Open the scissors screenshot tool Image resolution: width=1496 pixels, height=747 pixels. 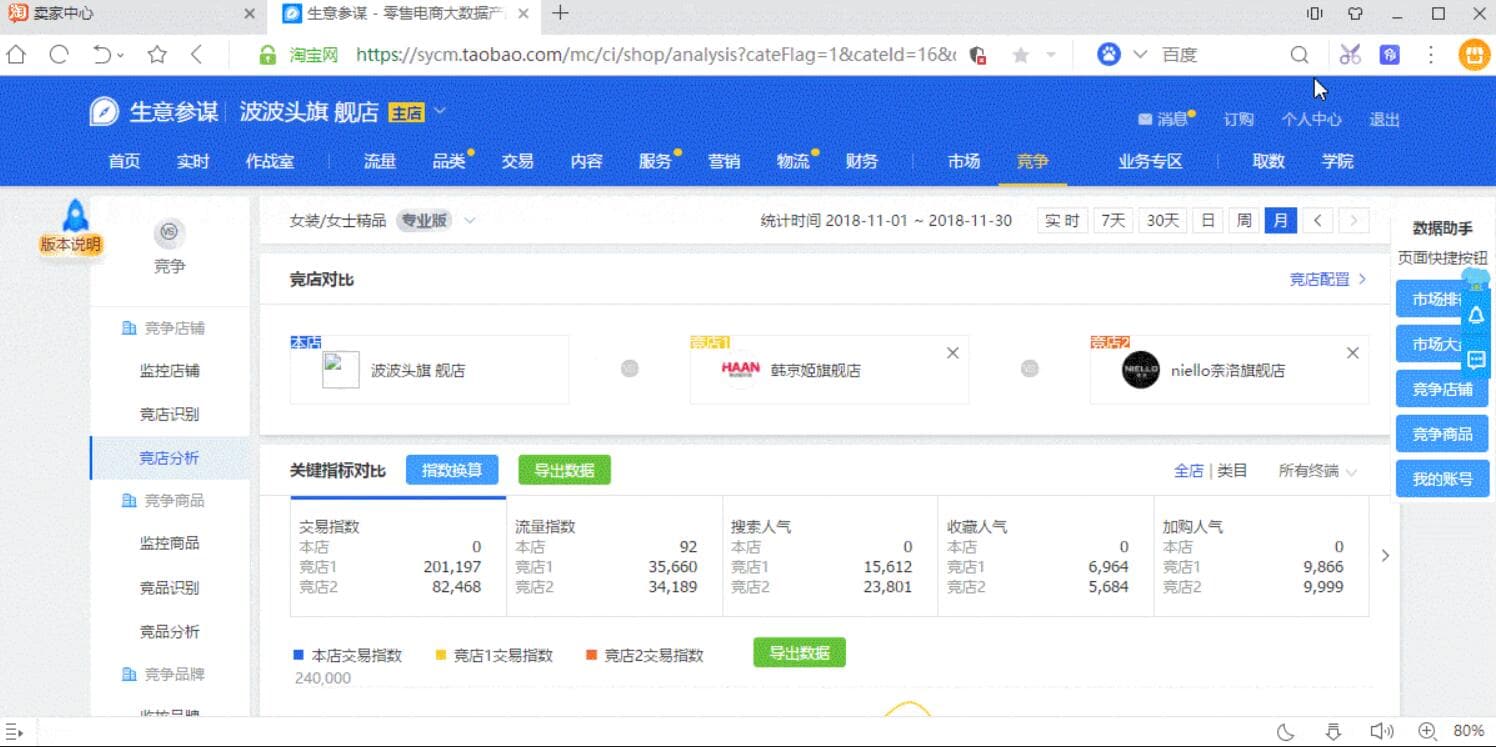1350,55
